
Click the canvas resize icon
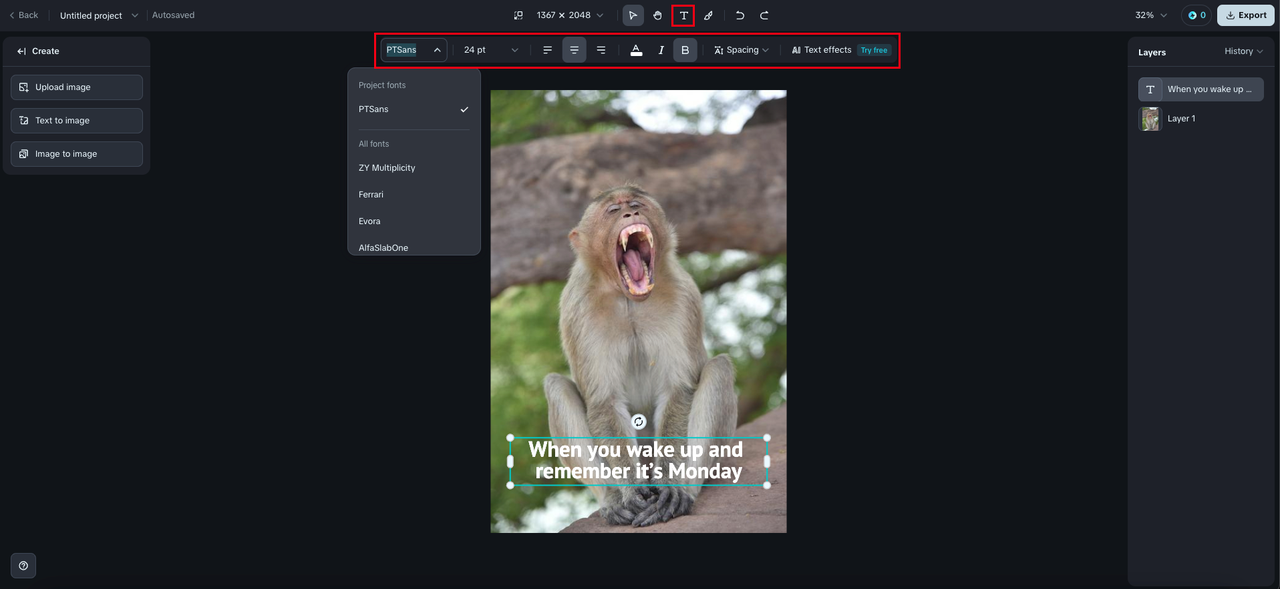[x=518, y=15]
